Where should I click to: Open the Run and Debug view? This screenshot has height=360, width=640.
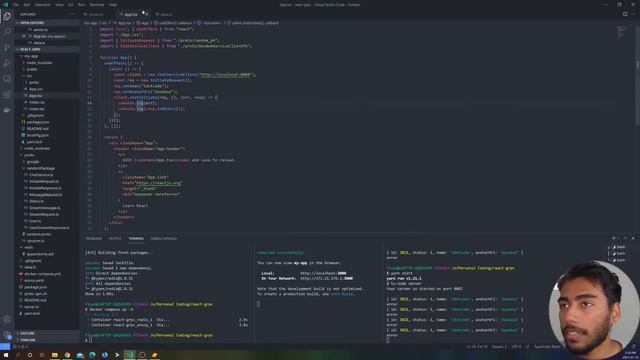pos(7,63)
